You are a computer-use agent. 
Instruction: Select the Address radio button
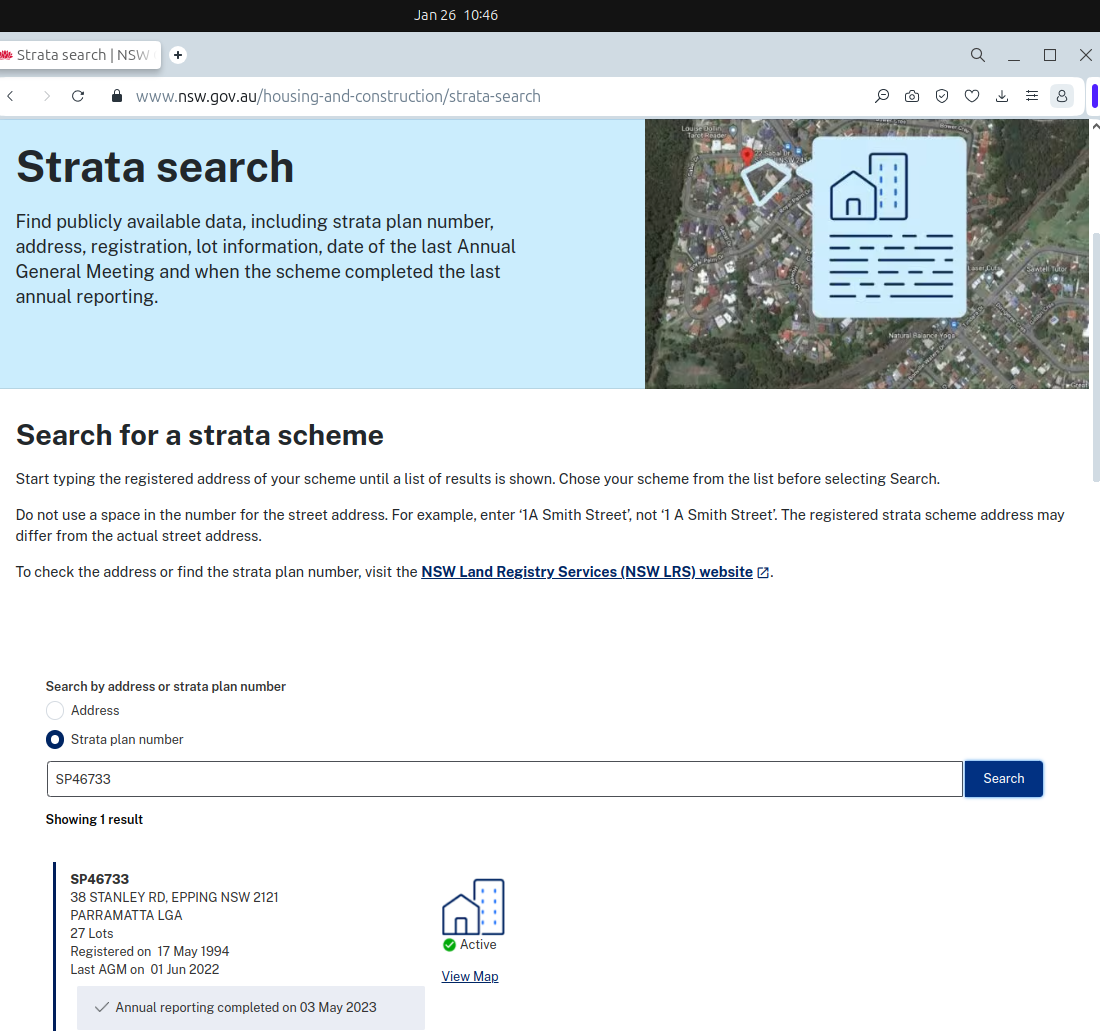pos(56,710)
